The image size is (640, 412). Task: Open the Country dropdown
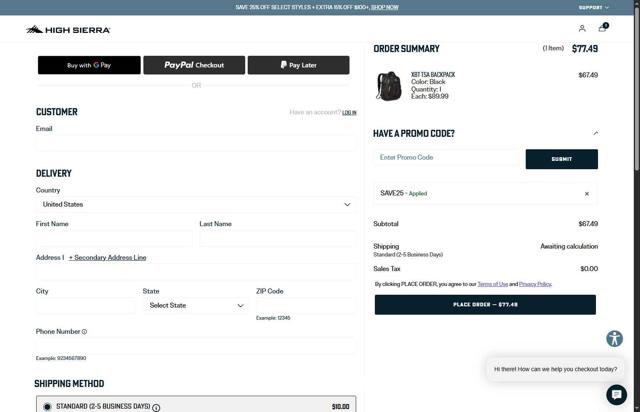coord(196,205)
